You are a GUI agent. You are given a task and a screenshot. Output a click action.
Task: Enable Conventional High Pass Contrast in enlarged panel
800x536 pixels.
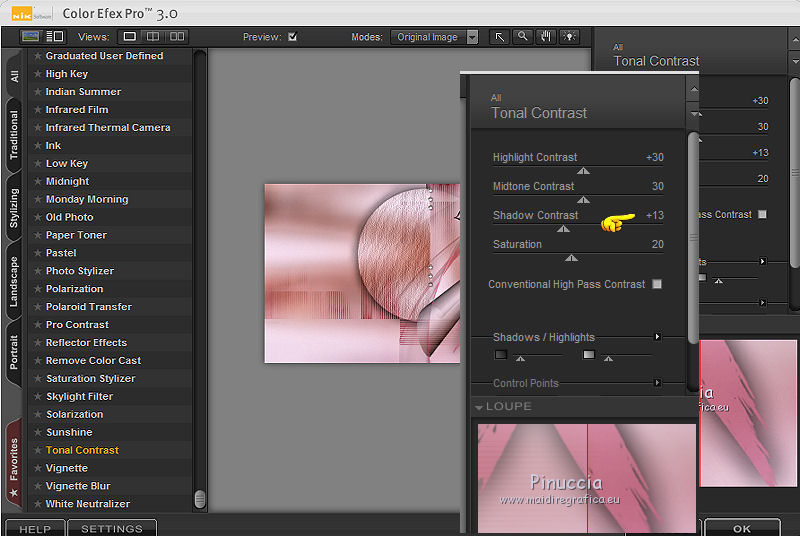657,284
